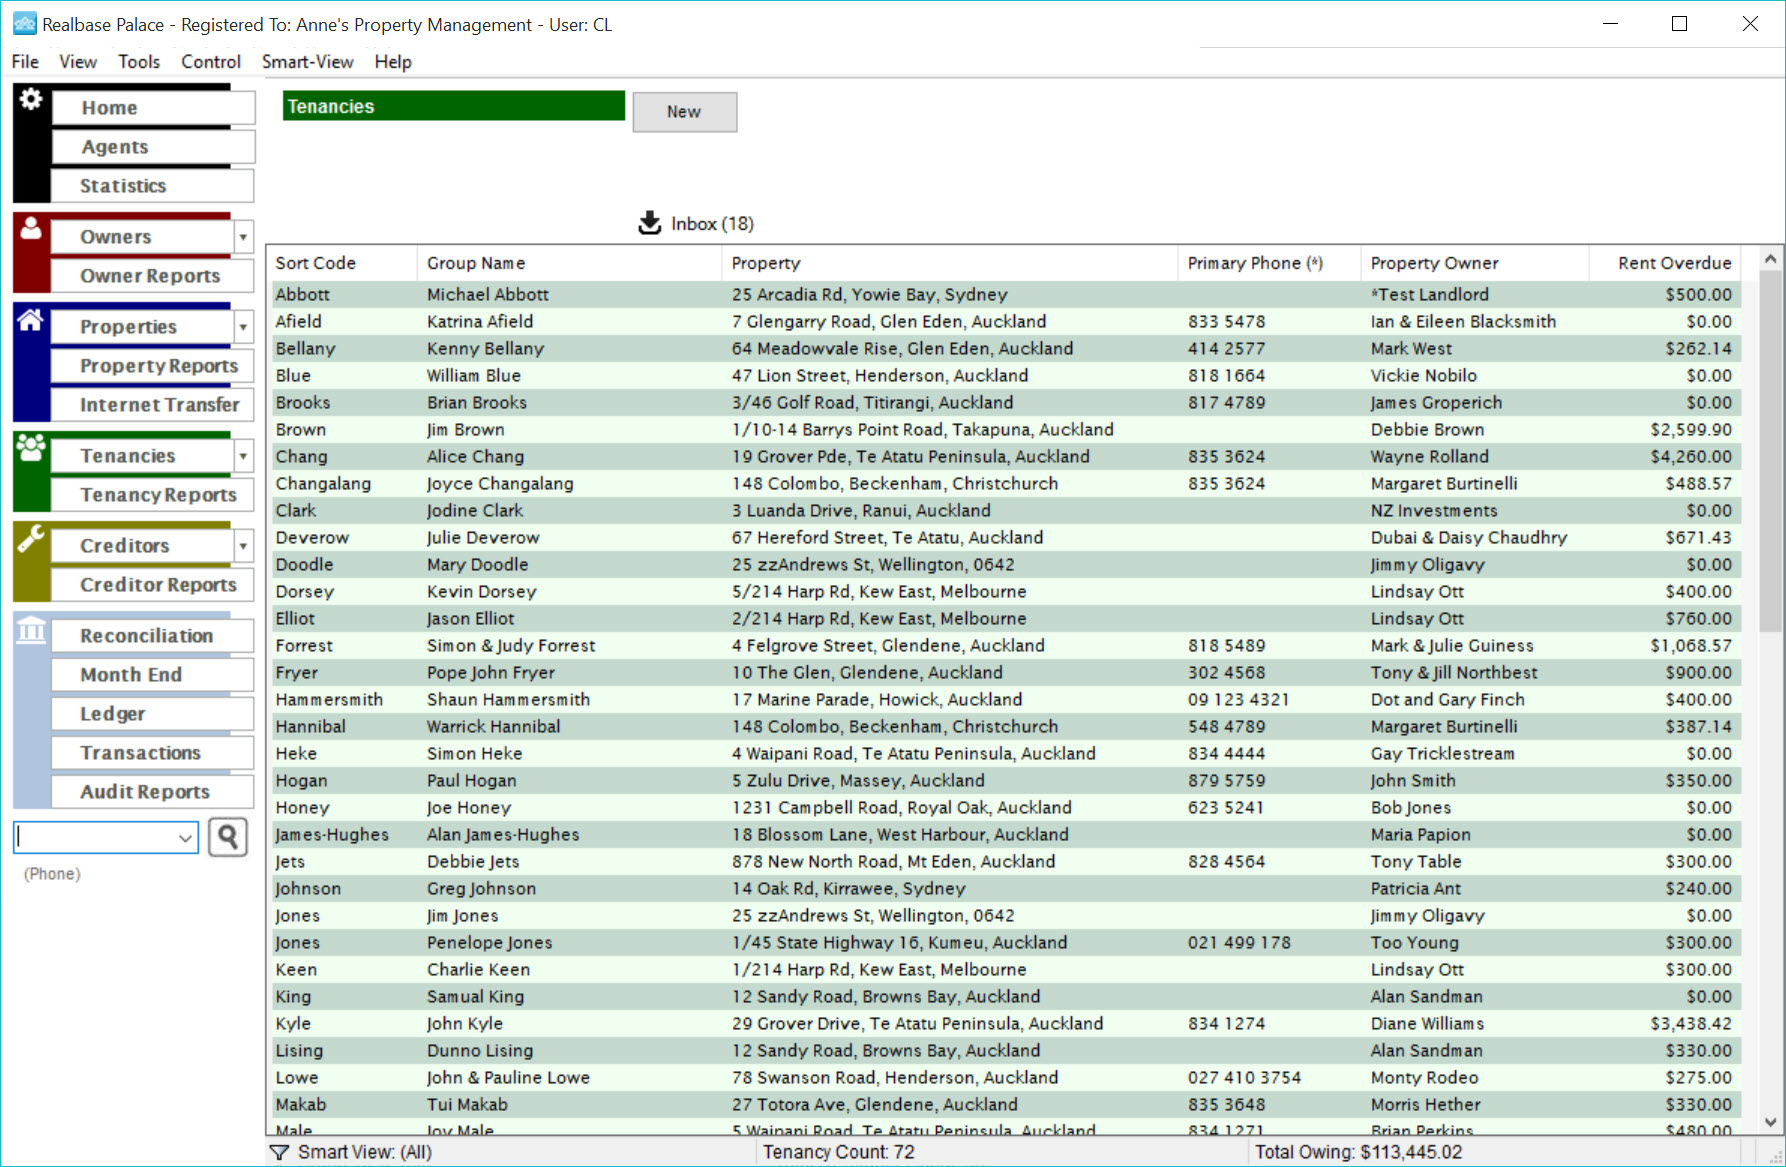Click the Smart View filter funnel icon

click(x=280, y=1152)
